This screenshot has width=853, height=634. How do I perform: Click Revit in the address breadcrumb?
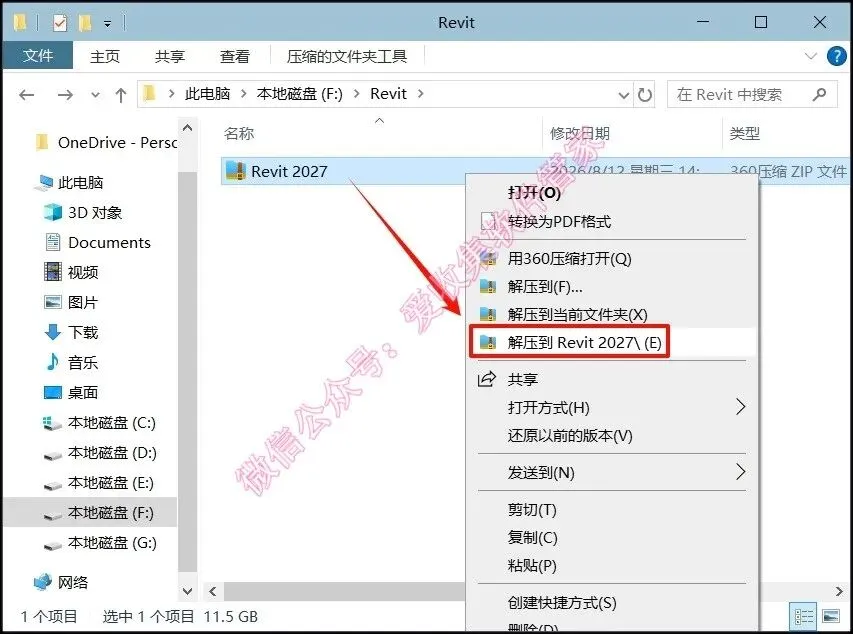point(388,94)
